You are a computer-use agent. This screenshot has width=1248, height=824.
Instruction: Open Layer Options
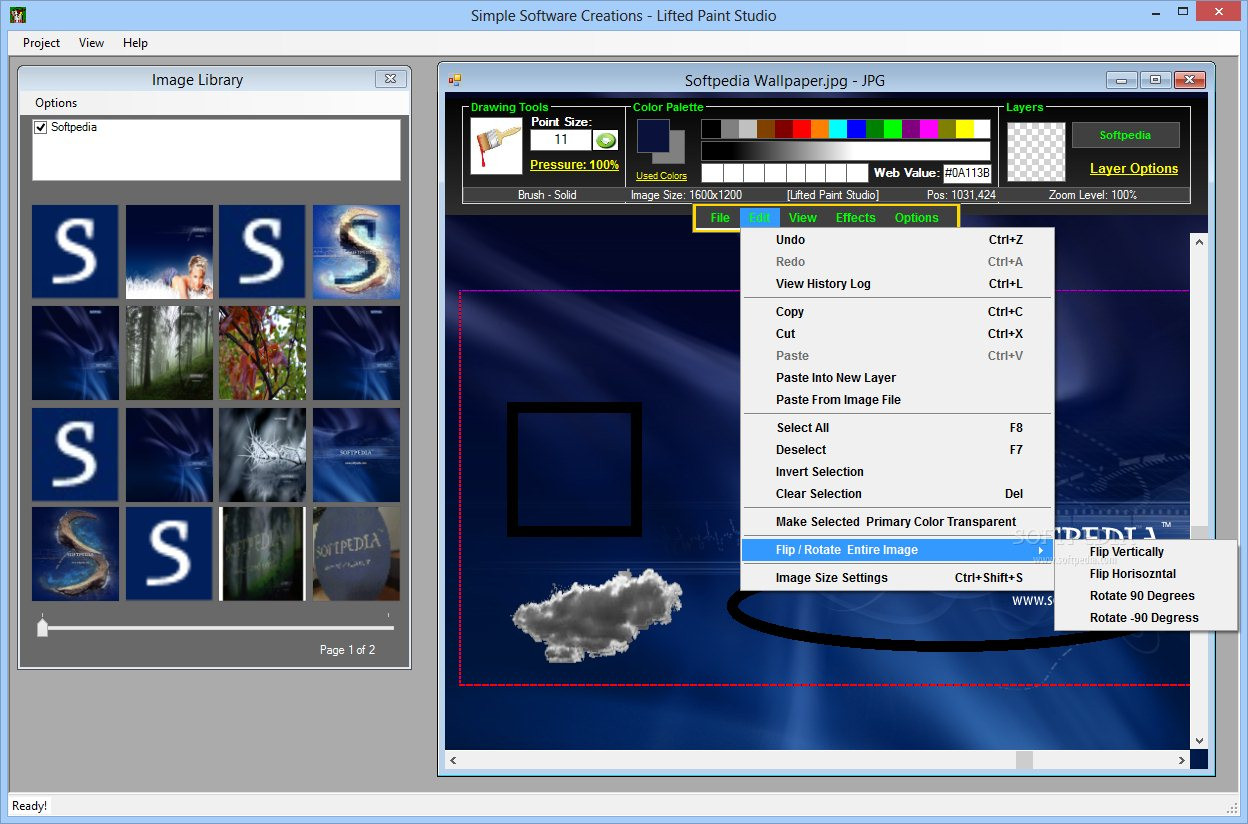tap(1134, 169)
